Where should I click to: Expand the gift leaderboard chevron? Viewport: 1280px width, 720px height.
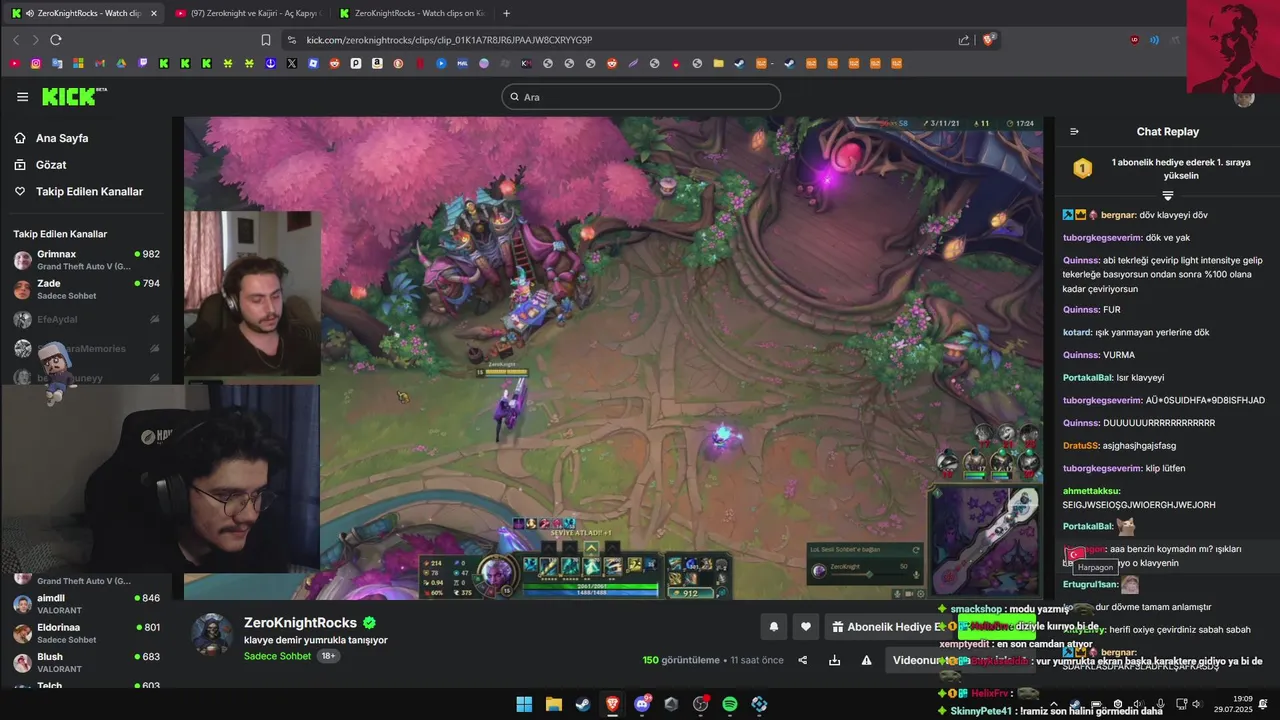1167,195
